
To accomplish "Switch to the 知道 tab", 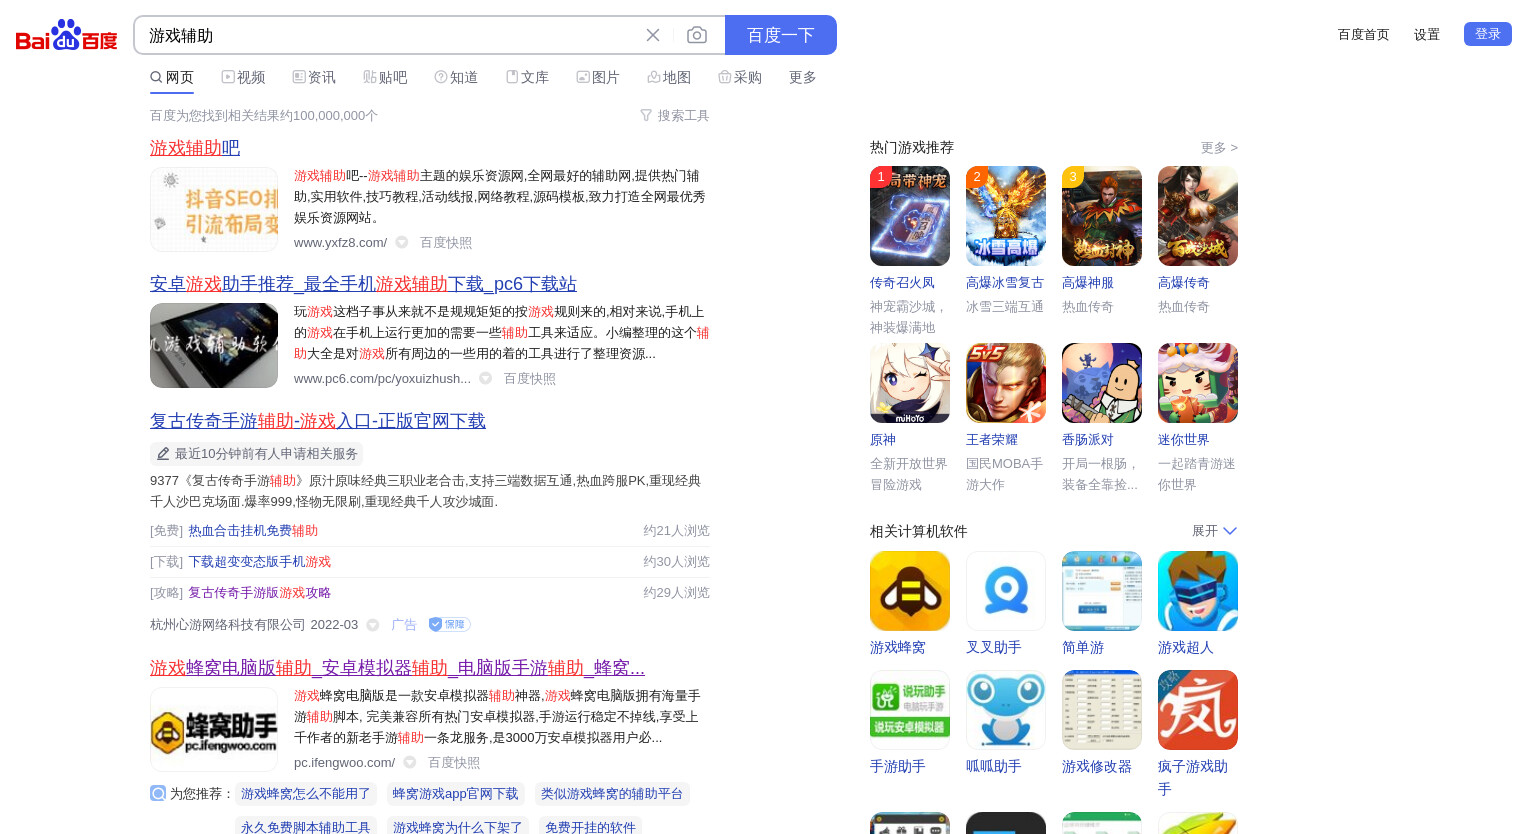I will pos(456,77).
